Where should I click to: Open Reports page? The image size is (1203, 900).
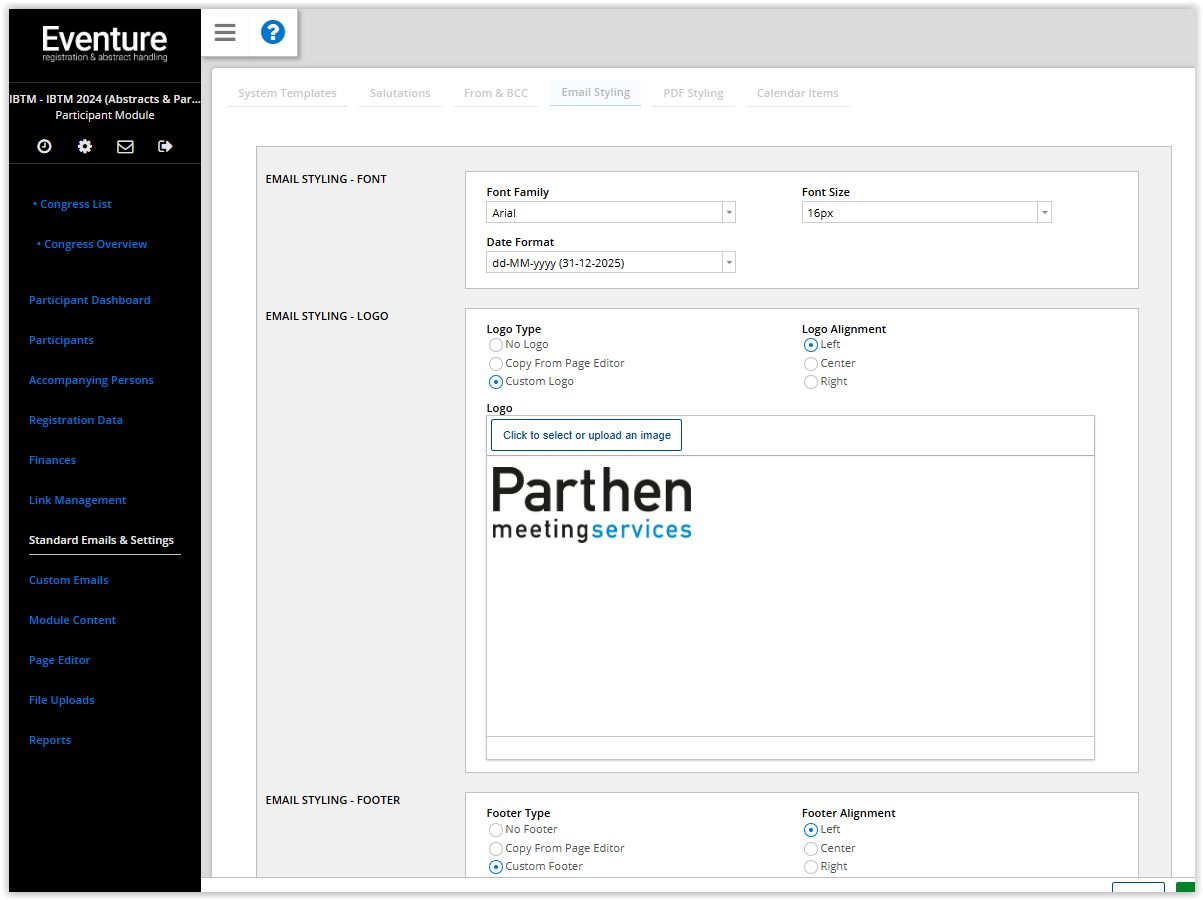click(50, 740)
